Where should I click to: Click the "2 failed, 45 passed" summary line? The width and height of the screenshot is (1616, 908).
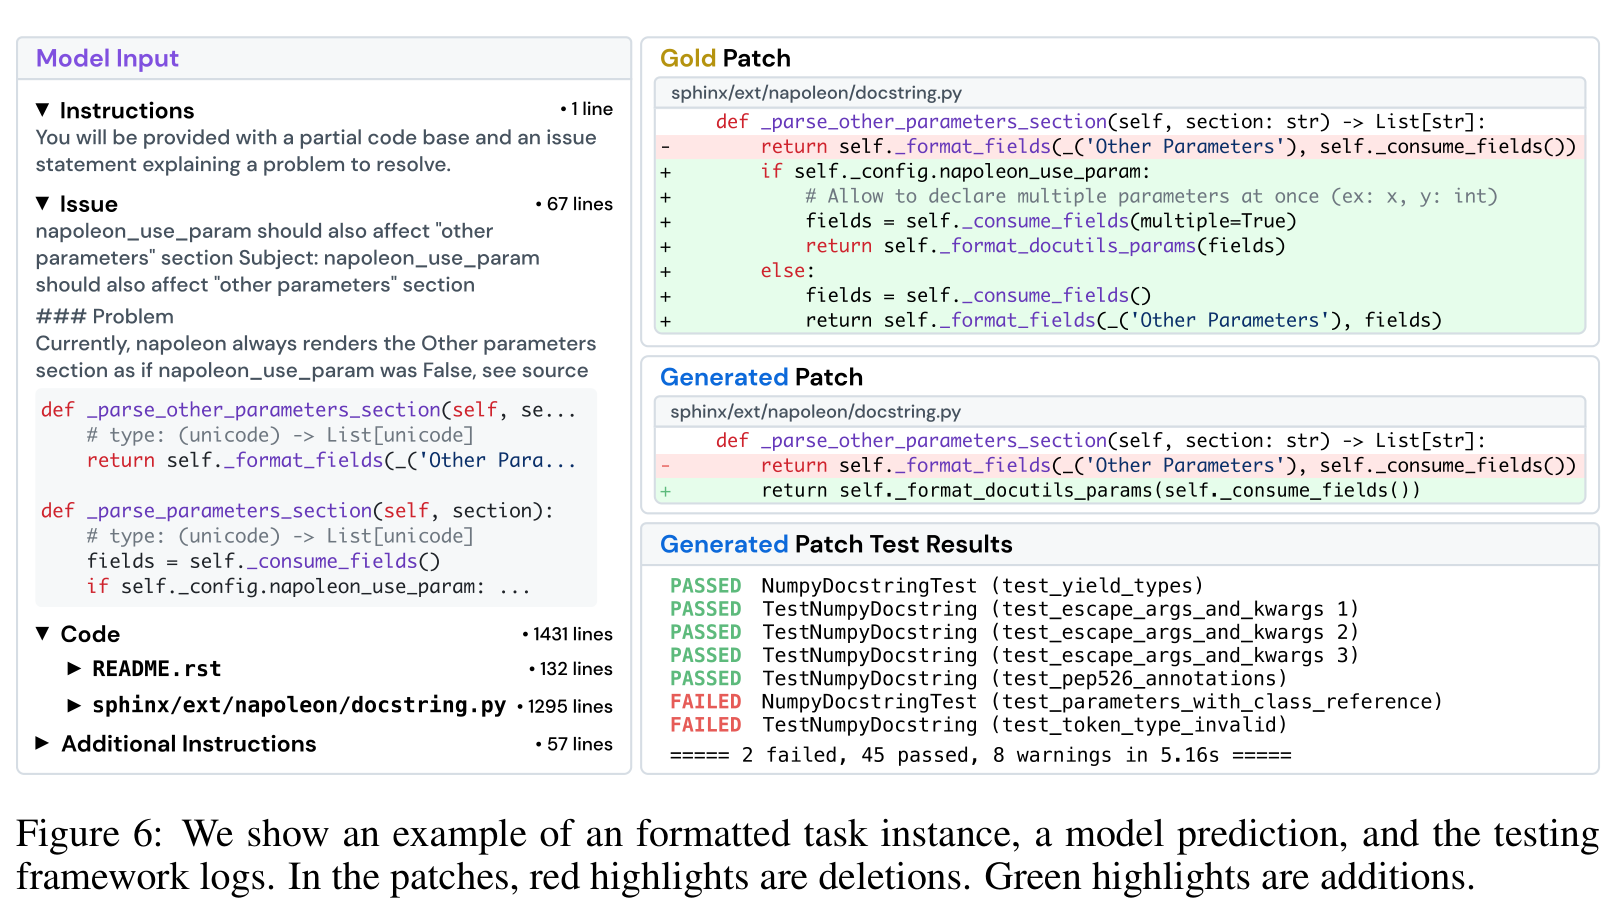(x=981, y=755)
